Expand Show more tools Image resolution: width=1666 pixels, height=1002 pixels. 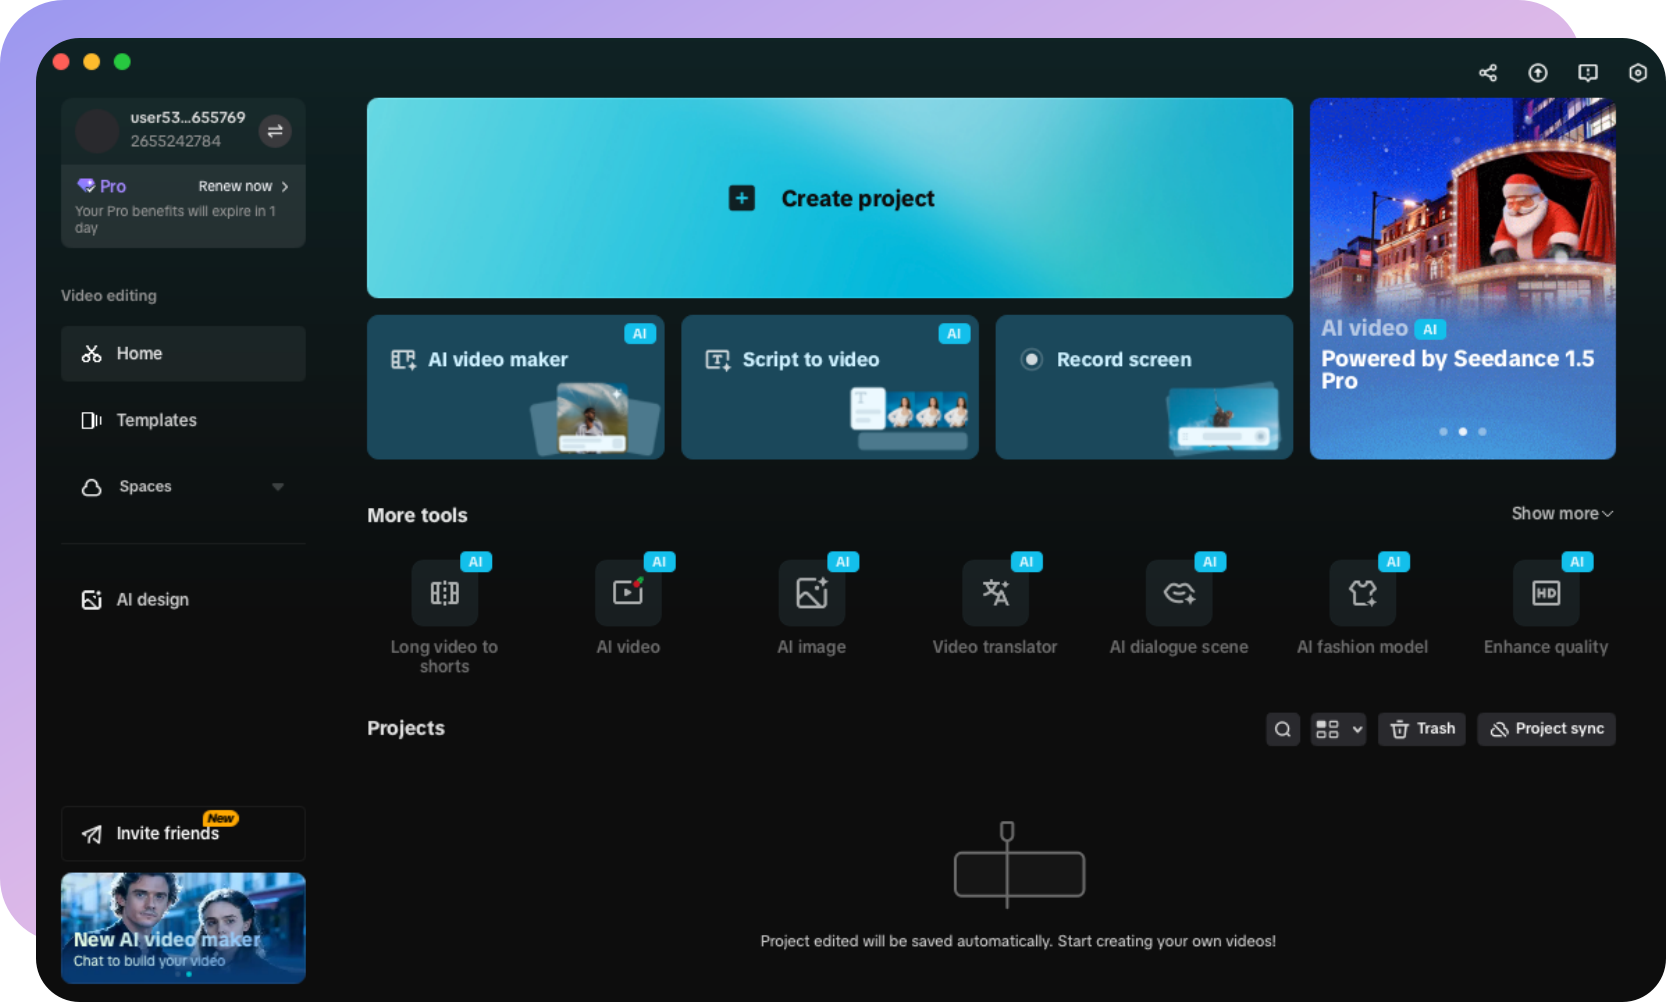(x=1561, y=513)
